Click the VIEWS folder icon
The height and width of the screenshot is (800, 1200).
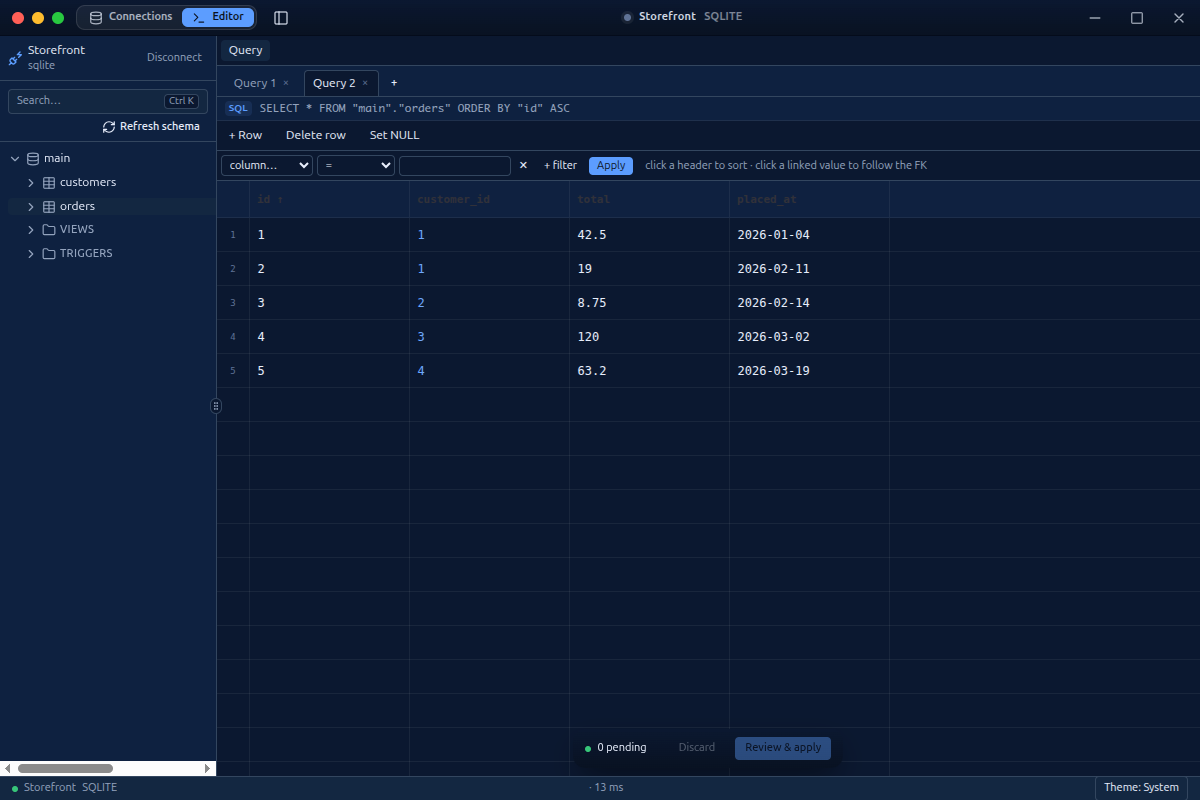pos(49,230)
